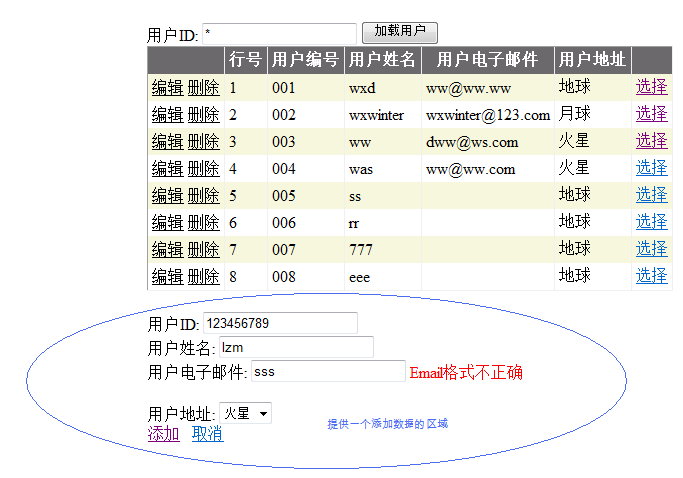This screenshot has height=478, width=683.
Task: Delete the row for user 005
Action: [x=204, y=196]
